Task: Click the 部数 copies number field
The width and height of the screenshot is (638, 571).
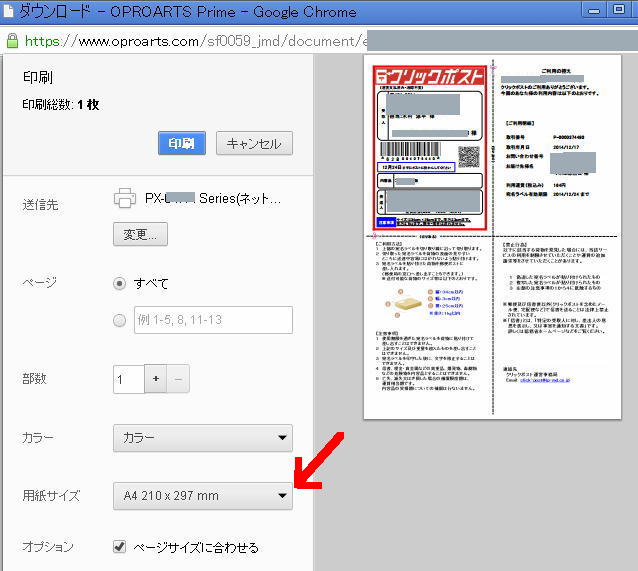Action: coord(129,379)
